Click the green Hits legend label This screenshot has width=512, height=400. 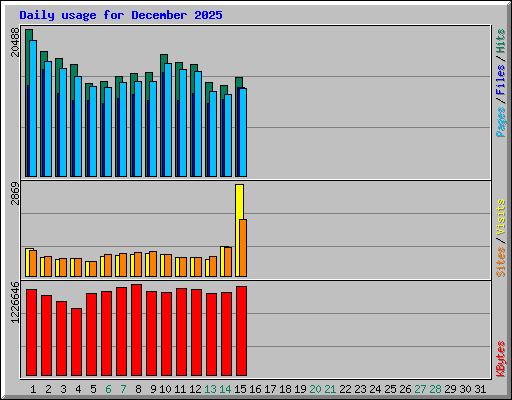(x=500, y=41)
